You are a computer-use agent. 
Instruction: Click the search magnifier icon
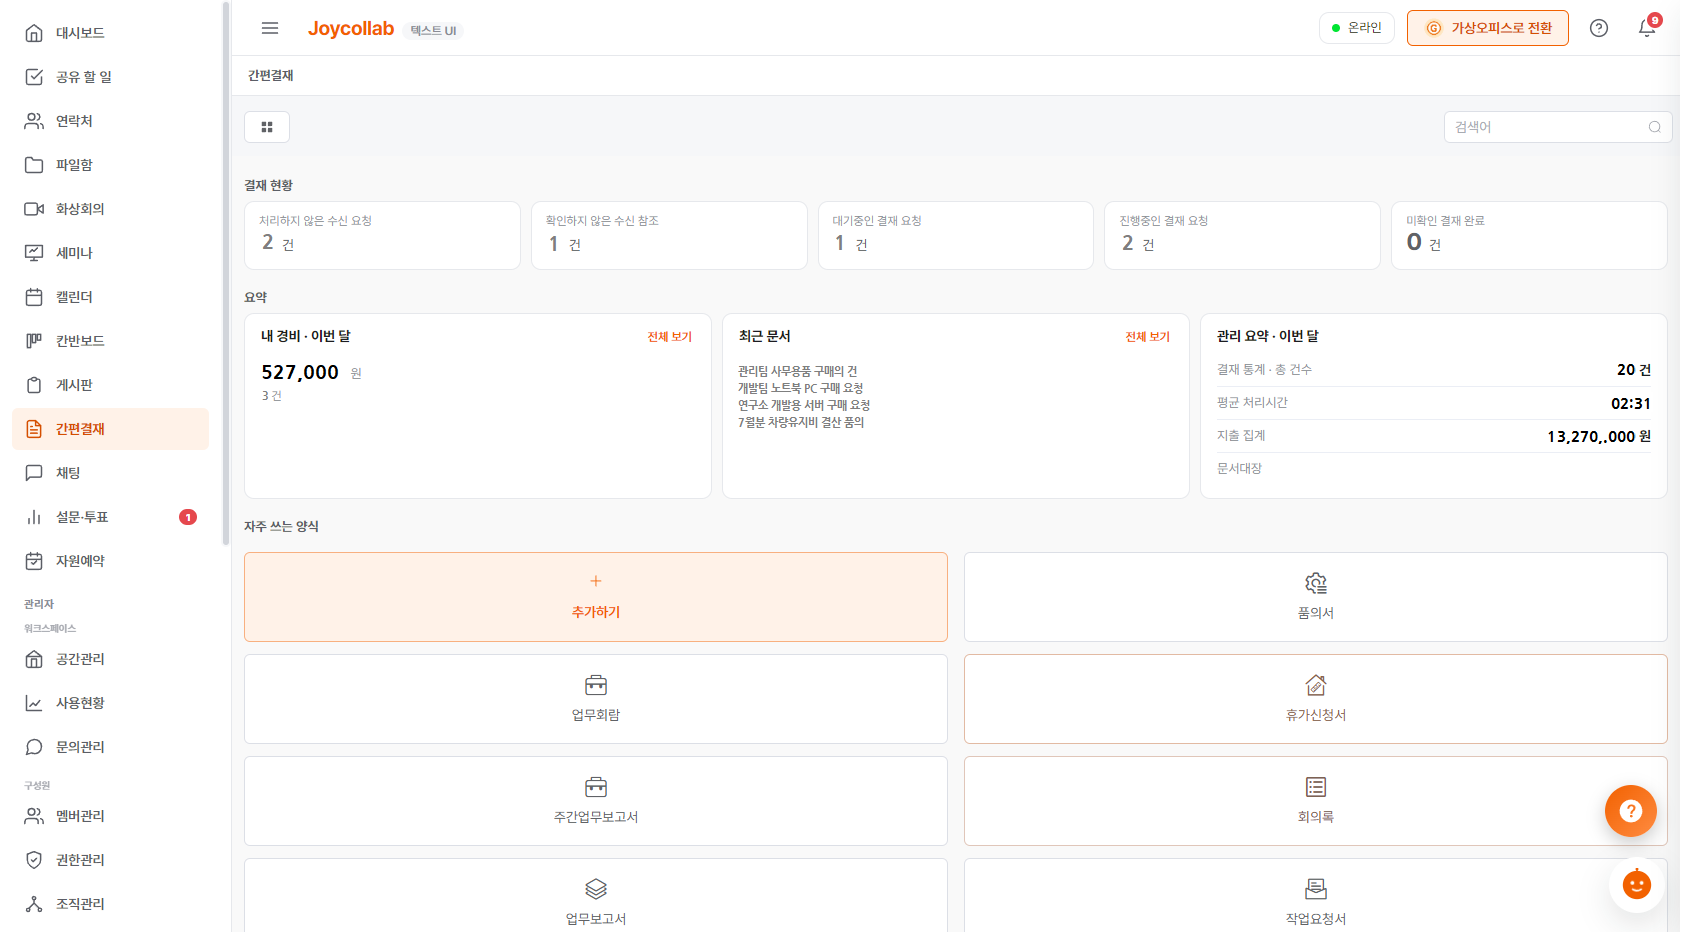(1655, 127)
